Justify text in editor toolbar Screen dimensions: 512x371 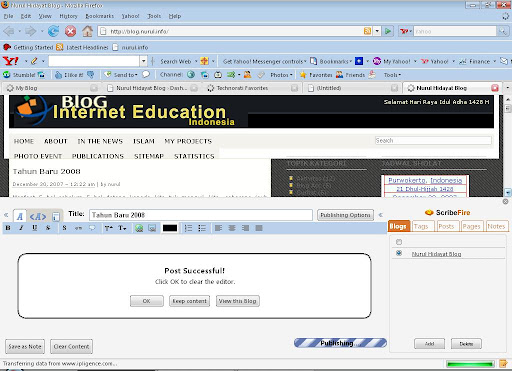(x=259, y=228)
